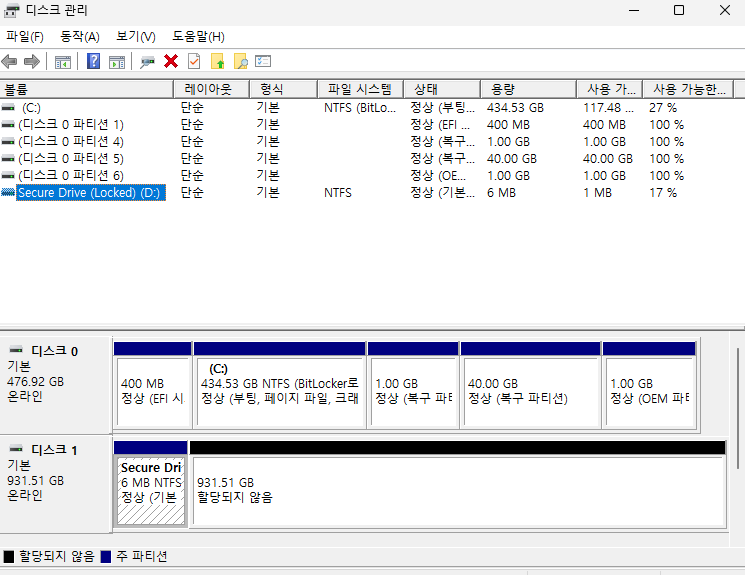This screenshot has height=575, width=745.
Task: Select the Secure Dri 6 MB NTFS block
Action: [x=151, y=484]
